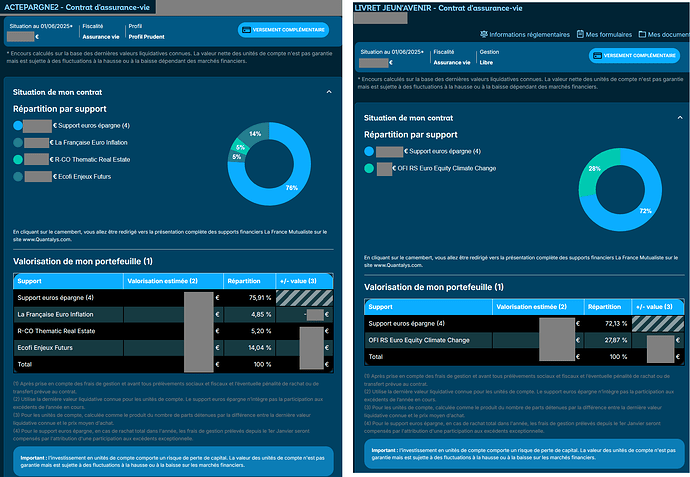Image resolution: width=690 pixels, height=477 pixels.
Task: Collapse Situation de mon contrat in LIVRET JEUN'AVENIR
Action: pyautogui.click(x=676, y=117)
